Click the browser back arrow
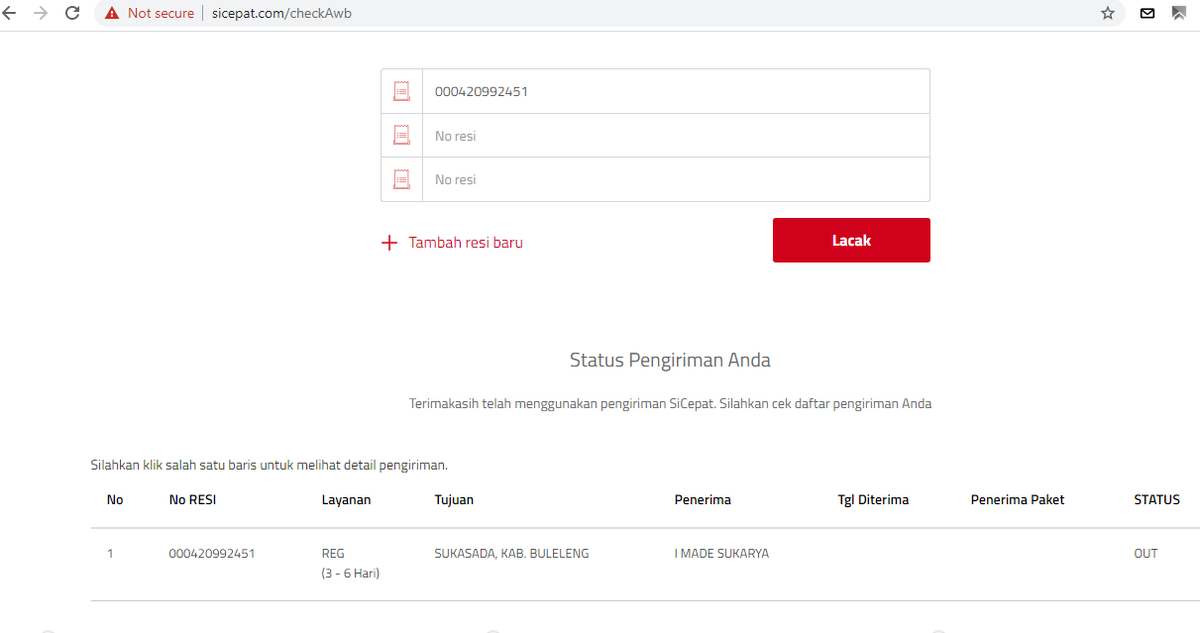1200x633 pixels. click(x=10, y=13)
